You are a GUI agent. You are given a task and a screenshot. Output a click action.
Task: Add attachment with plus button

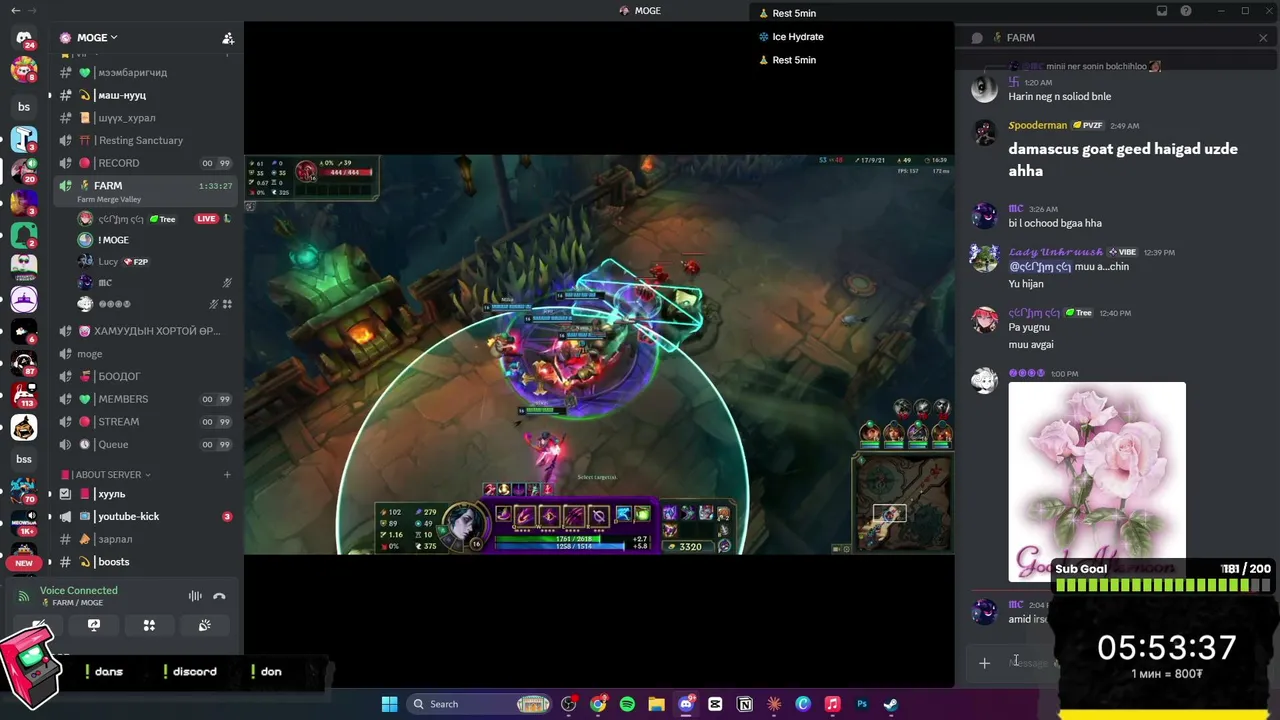[x=985, y=663]
